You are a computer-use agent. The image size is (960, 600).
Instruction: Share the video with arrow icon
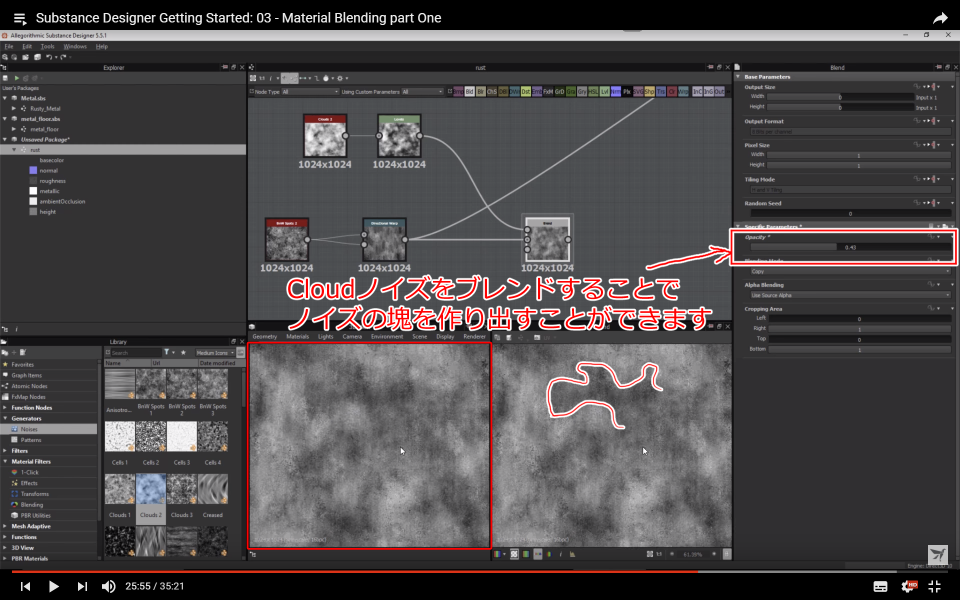(x=940, y=18)
